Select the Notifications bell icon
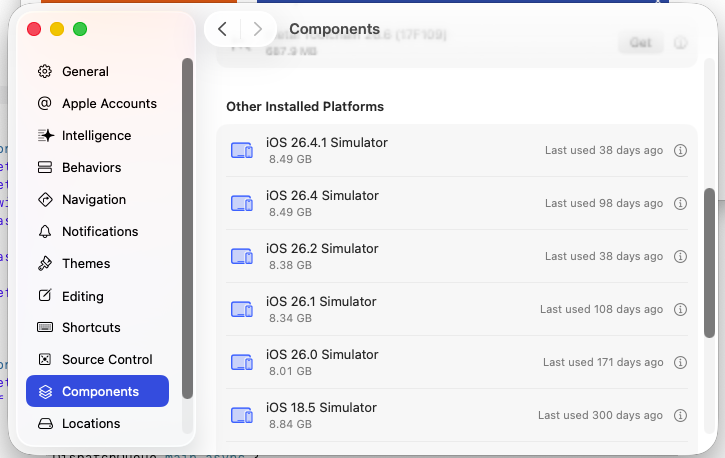 [x=45, y=231]
